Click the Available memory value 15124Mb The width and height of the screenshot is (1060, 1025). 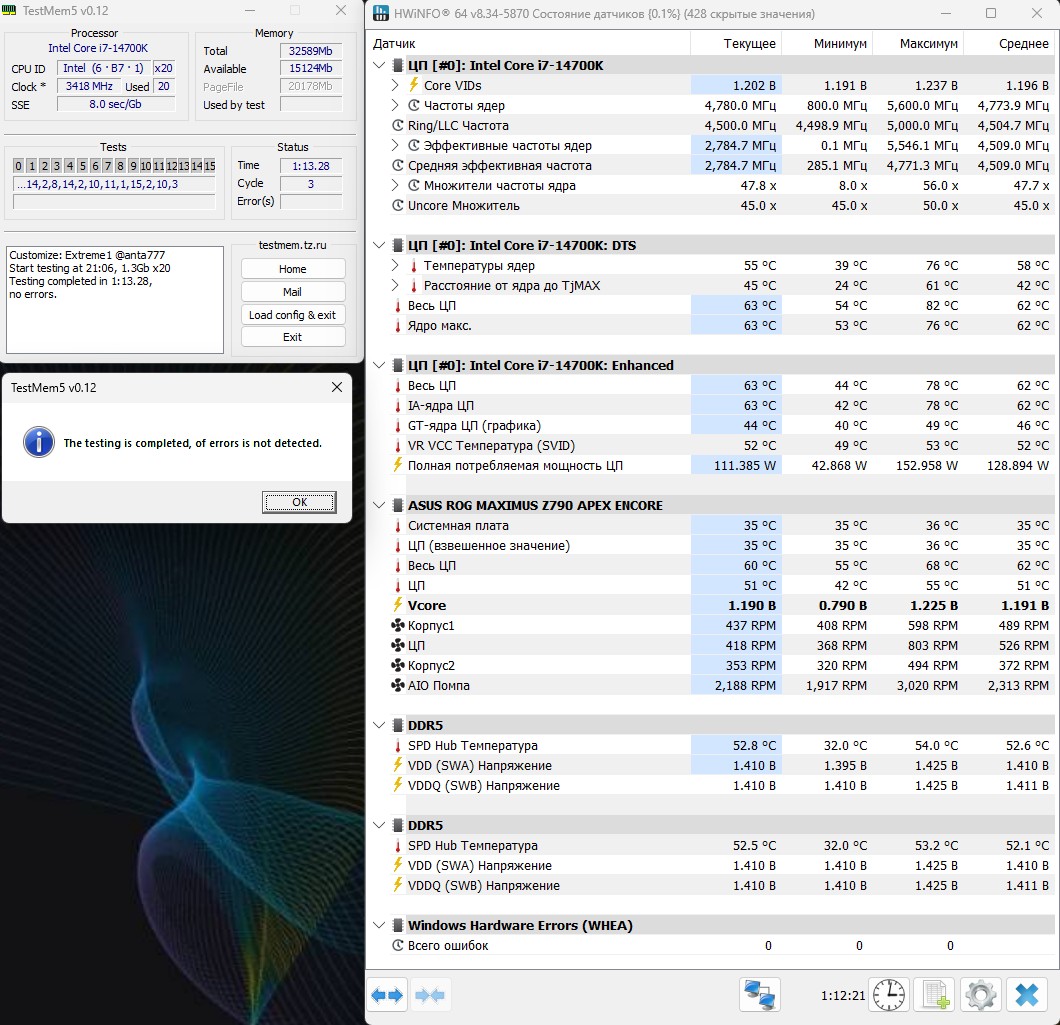point(311,68)
